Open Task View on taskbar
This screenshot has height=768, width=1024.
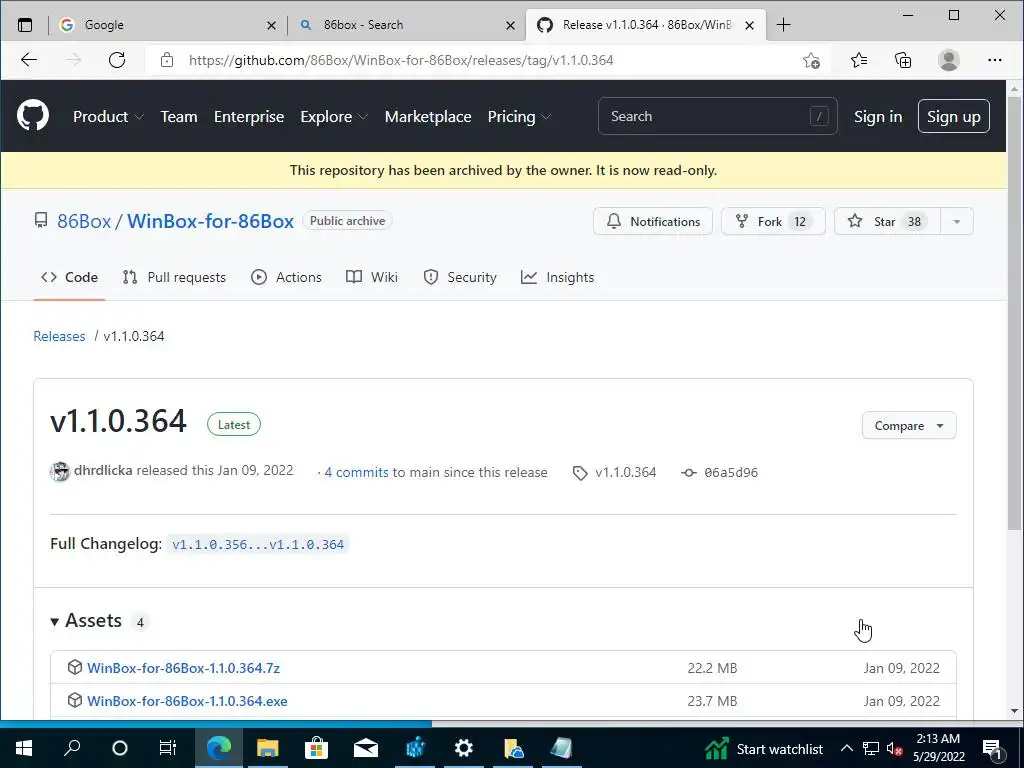tap(168, 748)
